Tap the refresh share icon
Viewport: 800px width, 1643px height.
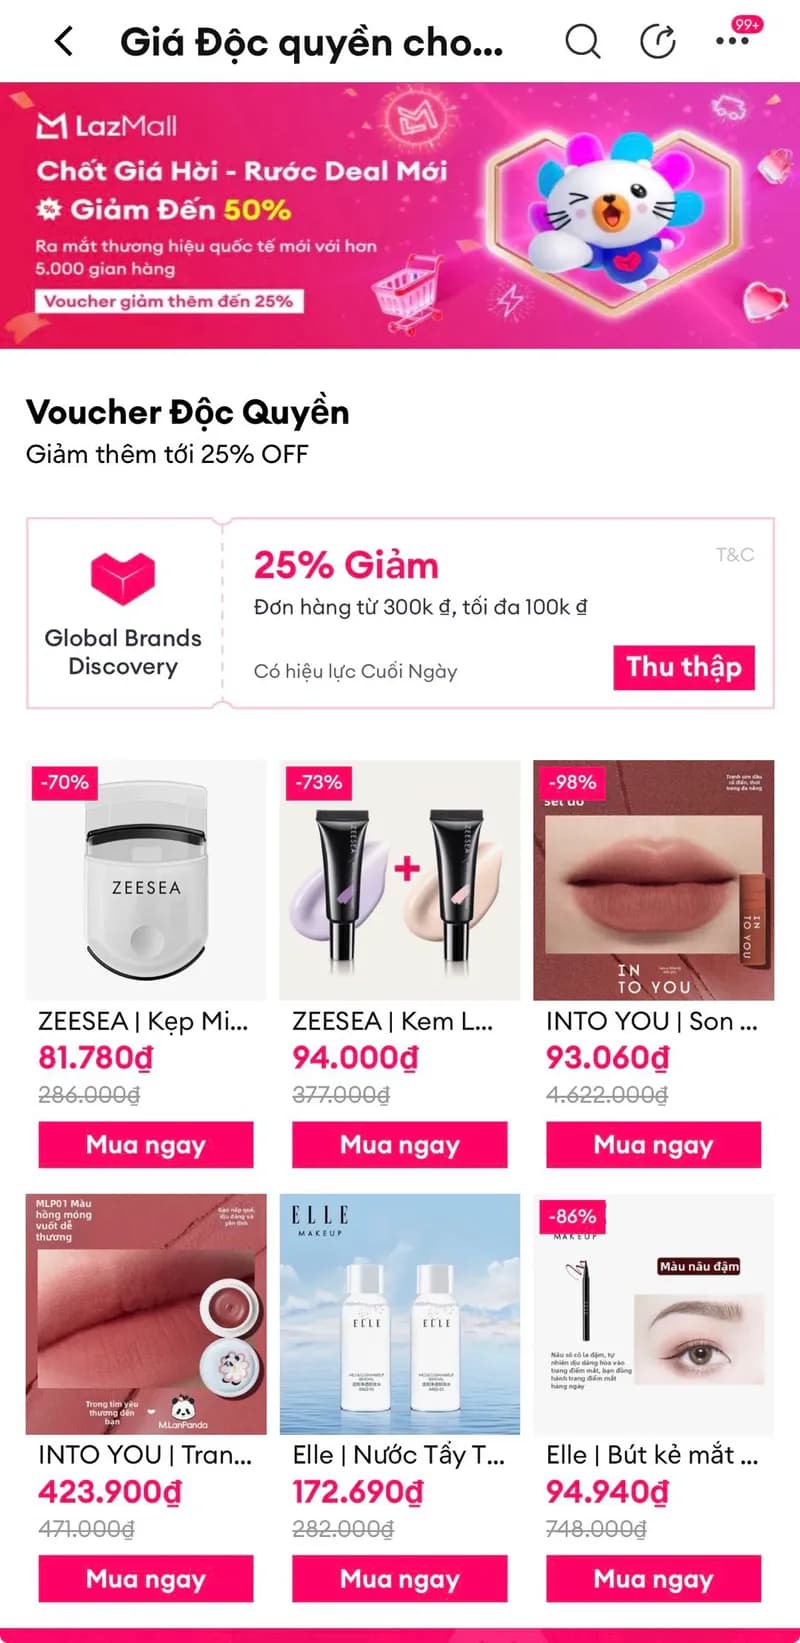point(657,42)
